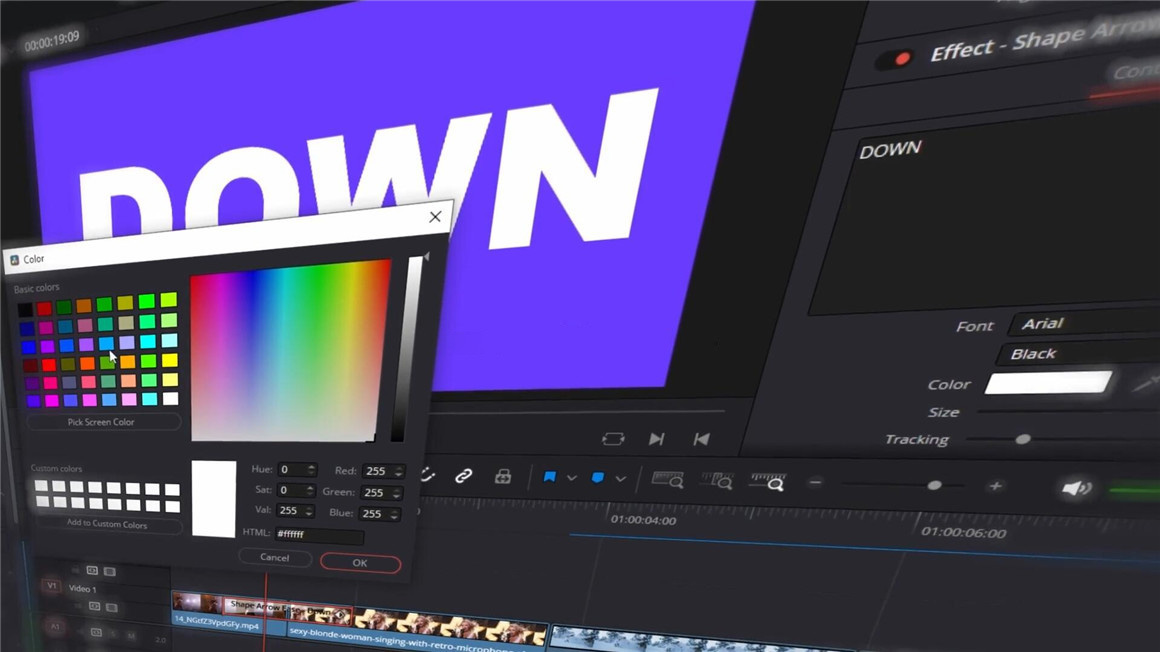Click the white Color swatch in inspector
Viewport: 1160px width, 652px height.
[1047, 383]
